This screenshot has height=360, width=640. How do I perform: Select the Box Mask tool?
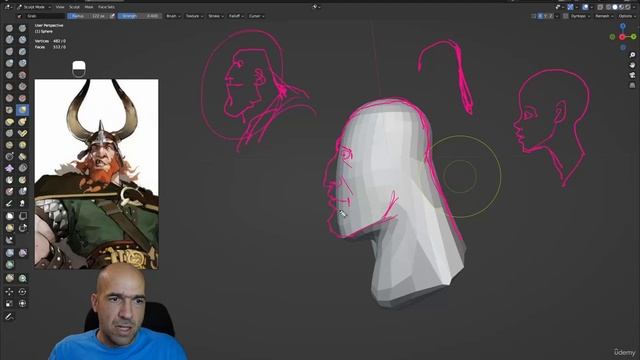(x=9, y=216)
